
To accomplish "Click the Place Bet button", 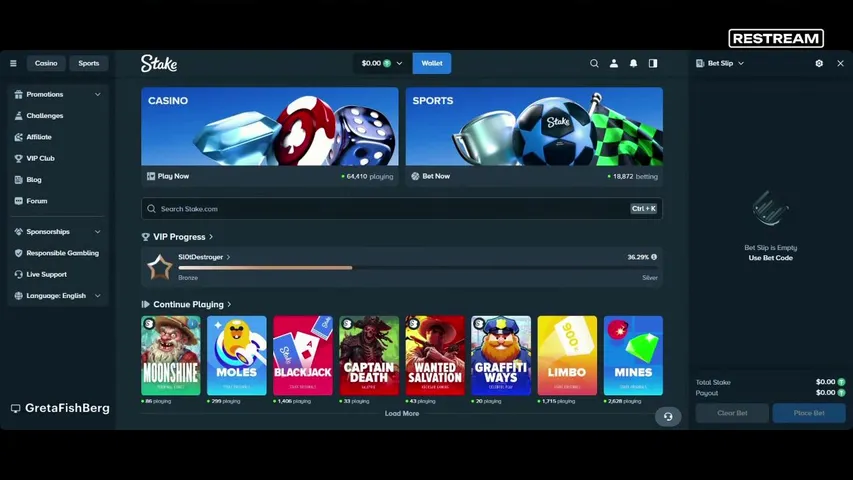I will 809,413.
